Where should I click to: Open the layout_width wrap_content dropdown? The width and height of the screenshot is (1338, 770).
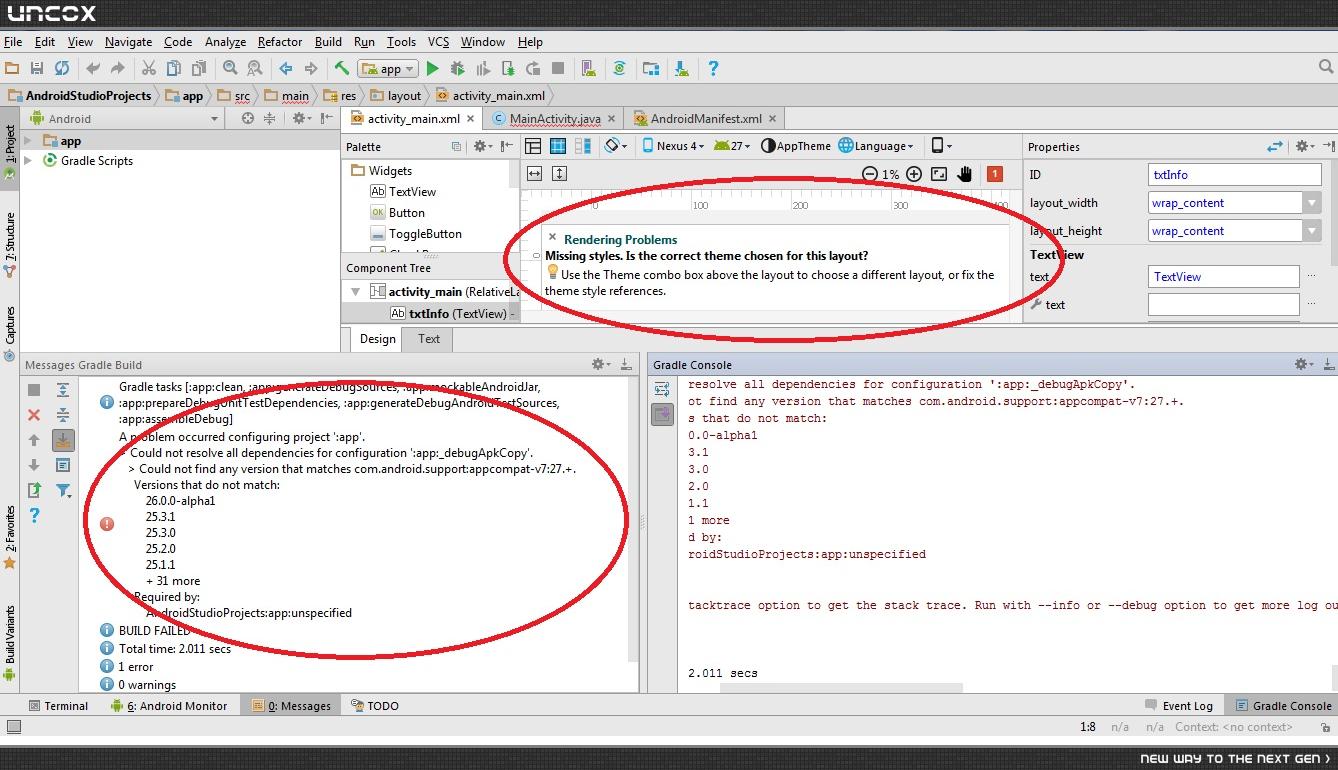(1311, 203)
